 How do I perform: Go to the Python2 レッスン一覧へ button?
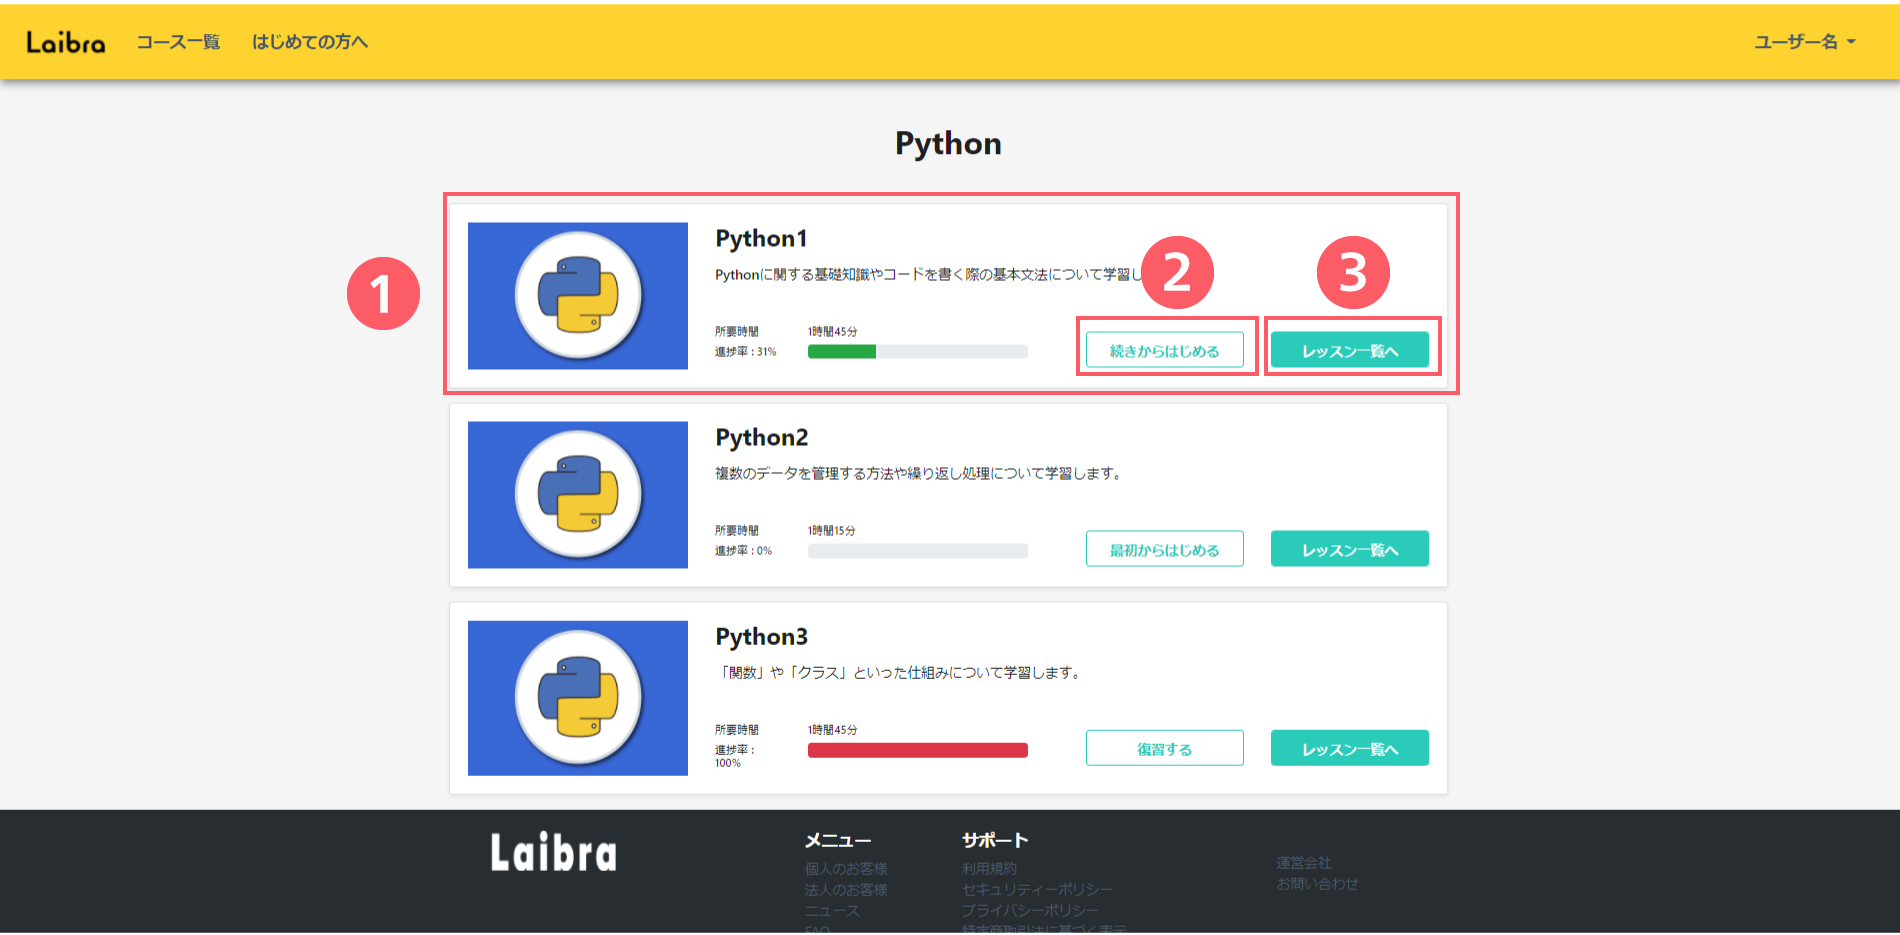(1349, 549)
